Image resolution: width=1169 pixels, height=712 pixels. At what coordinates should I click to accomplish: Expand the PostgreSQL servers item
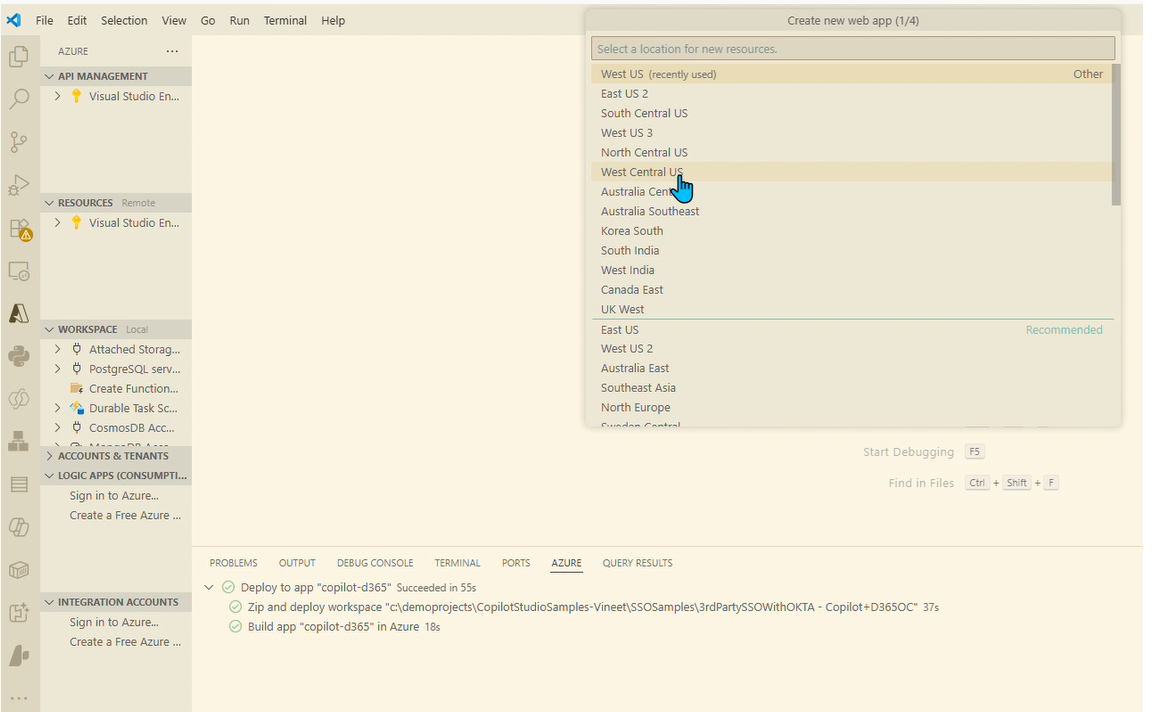point(57,368)
